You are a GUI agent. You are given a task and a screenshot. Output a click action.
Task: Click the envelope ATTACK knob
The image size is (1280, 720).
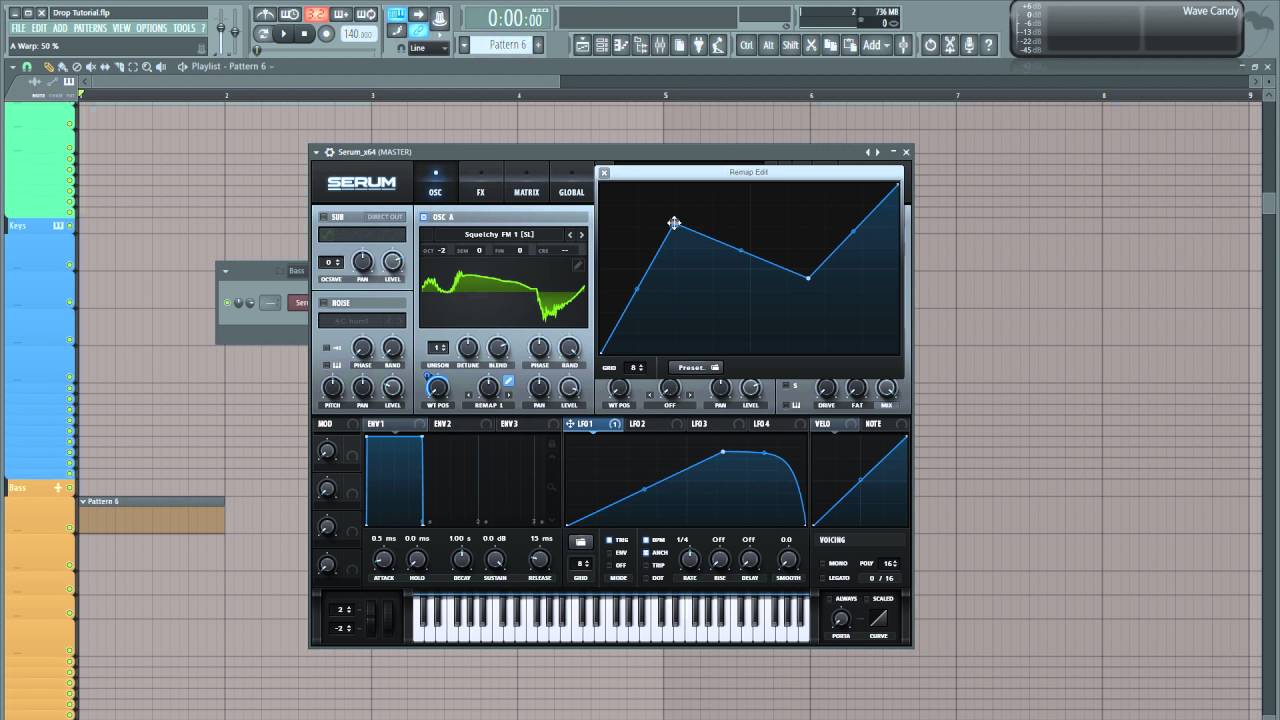click(384, 560)
